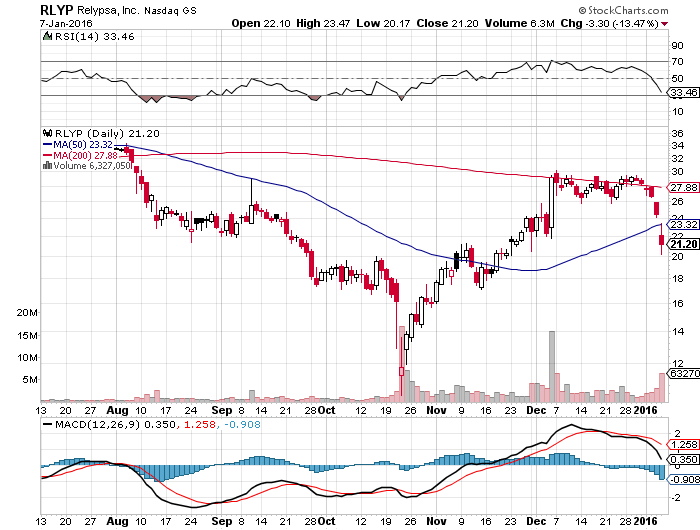The height and width of the screenshot is (530, 700).
Task: Click the date '7-Jan-2016'
Action: tap(66, 23)
